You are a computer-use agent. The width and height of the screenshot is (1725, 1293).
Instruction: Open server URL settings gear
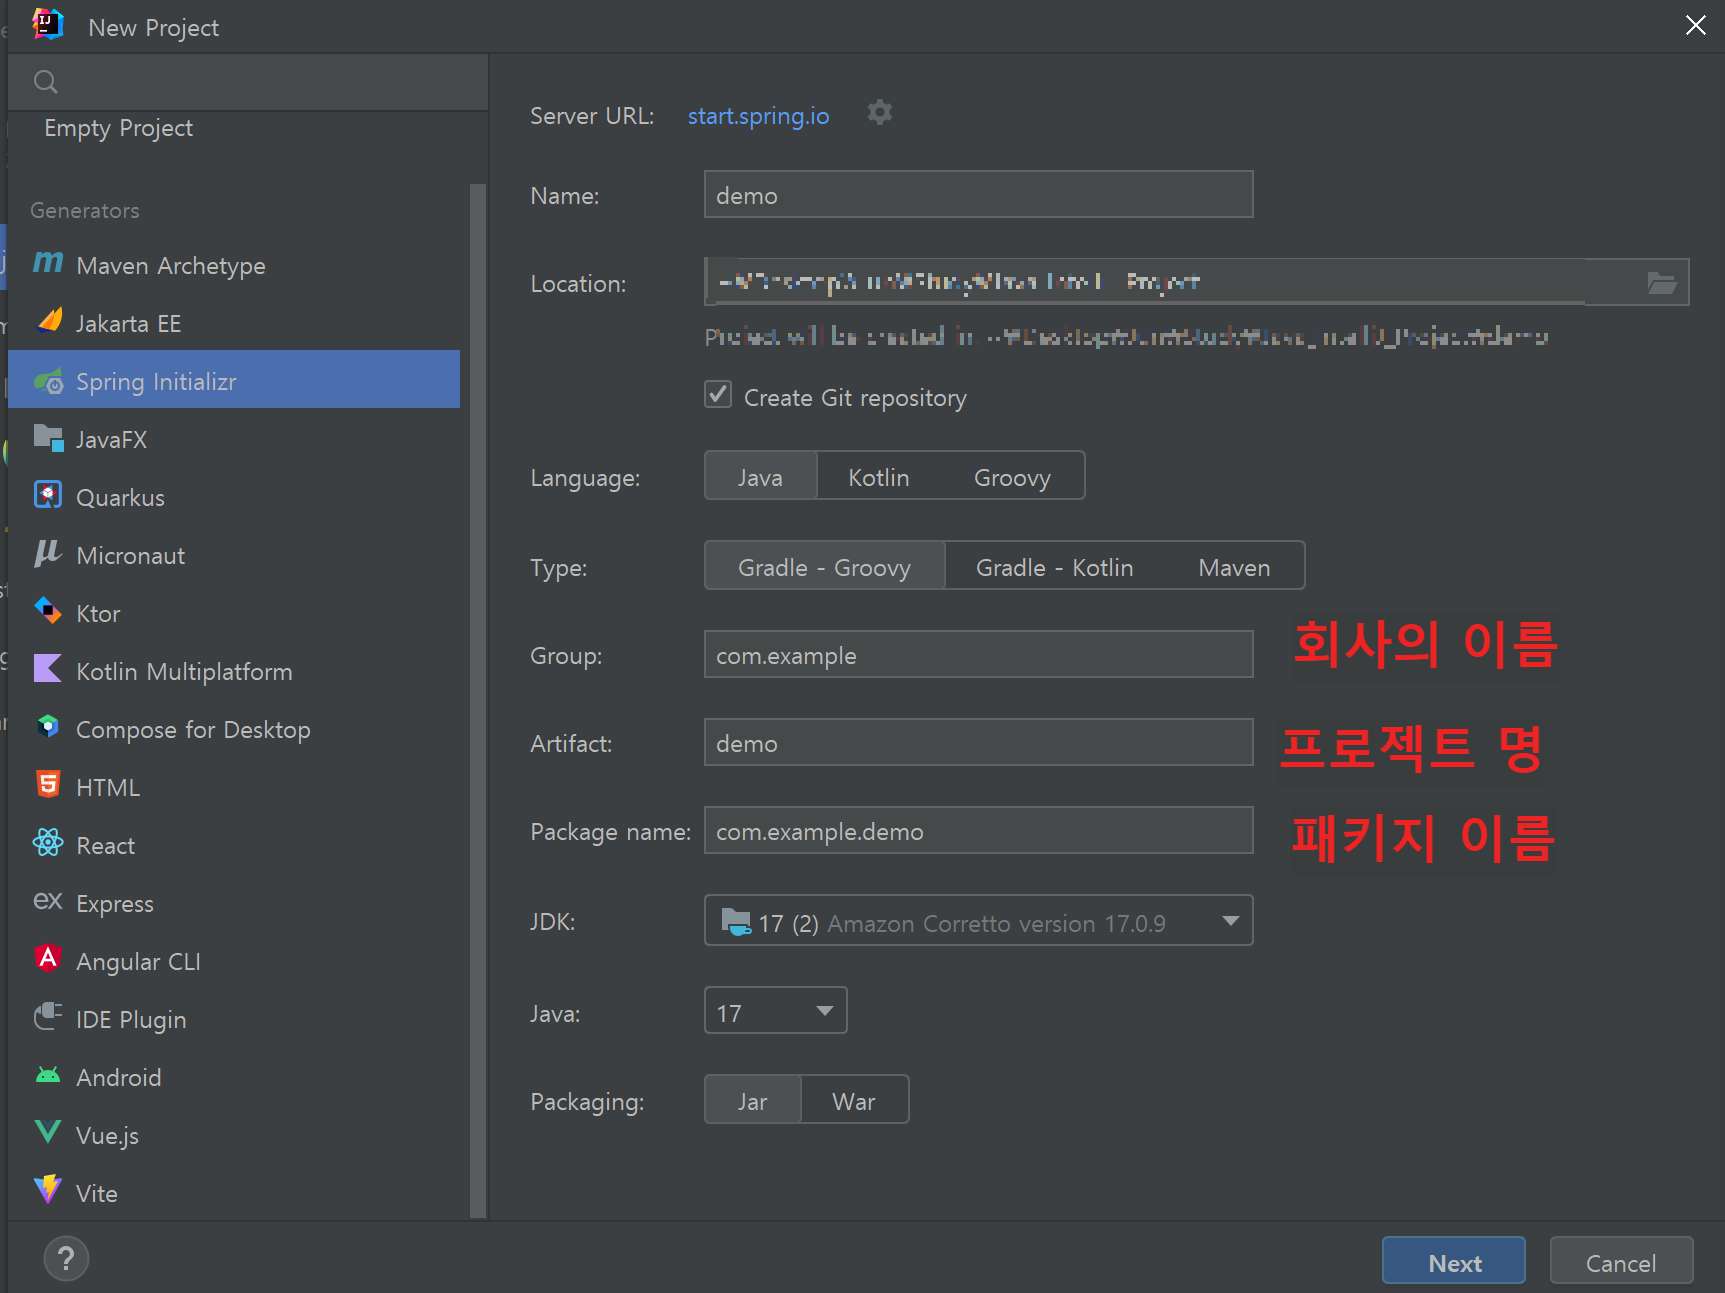pyautogui.click(x=880, y=113)
